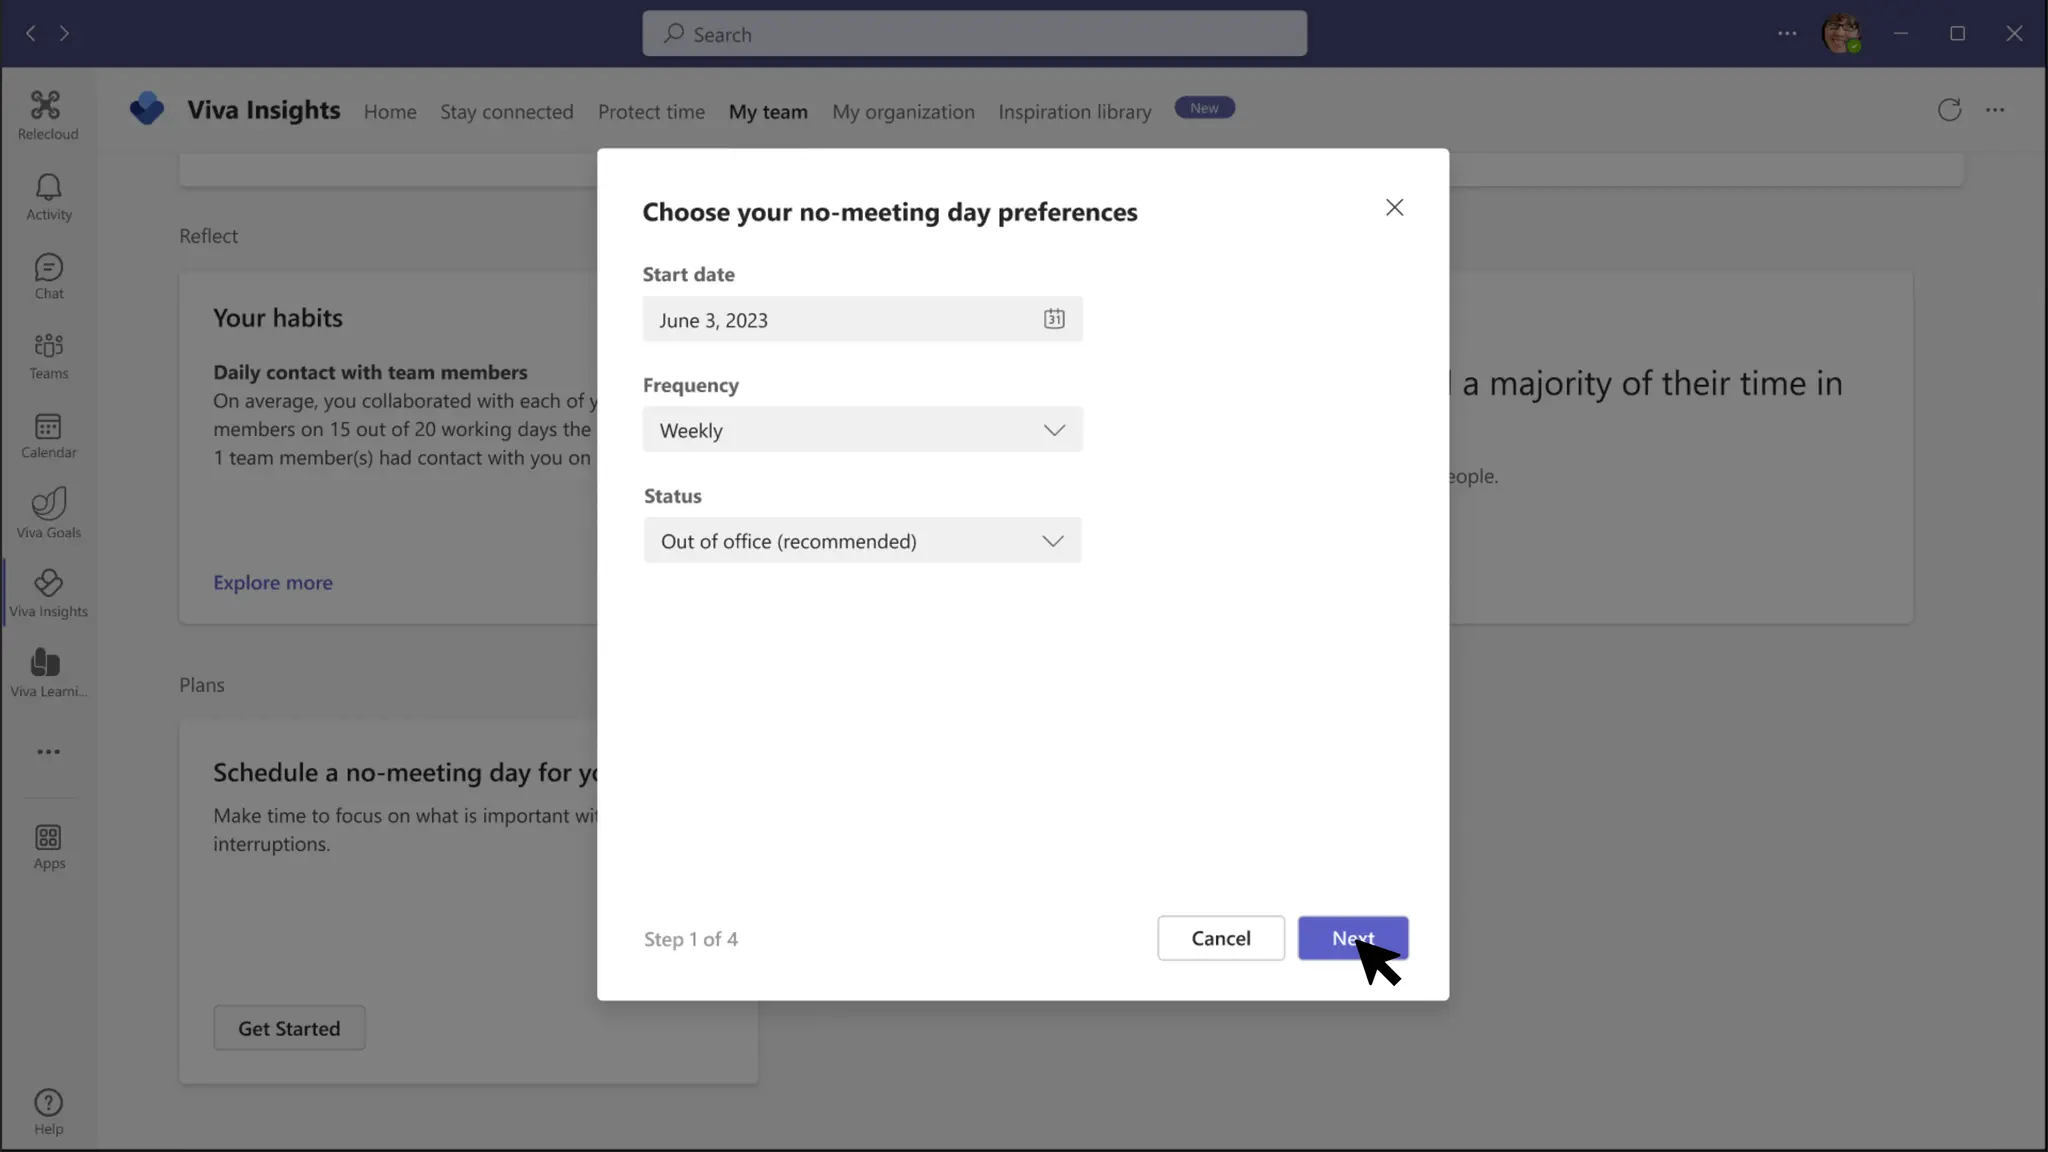Refresh the Viva Insights page
The image size is (2048, 1152).
[1949, 110]
